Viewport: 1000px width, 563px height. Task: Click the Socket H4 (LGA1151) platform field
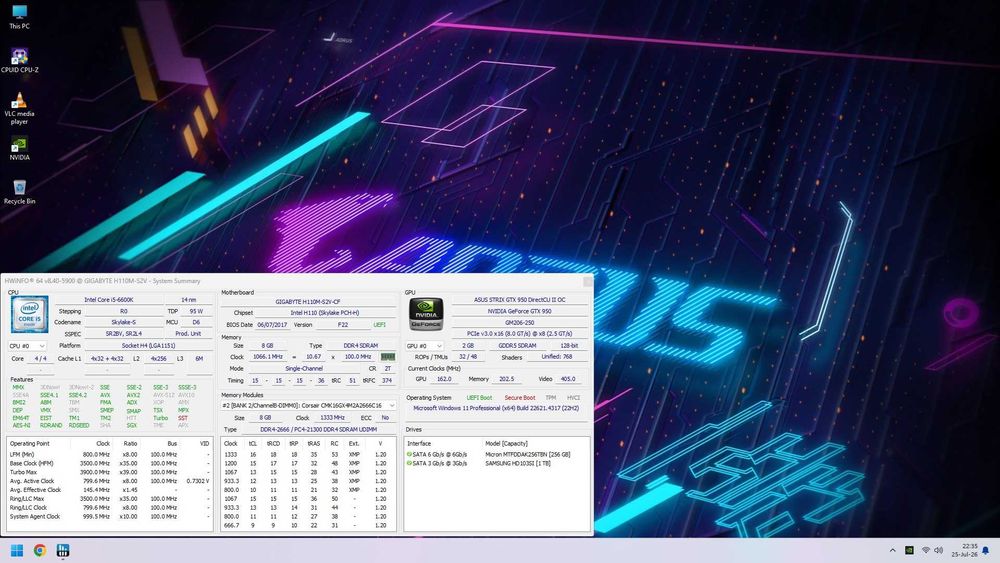coord(148,346)
